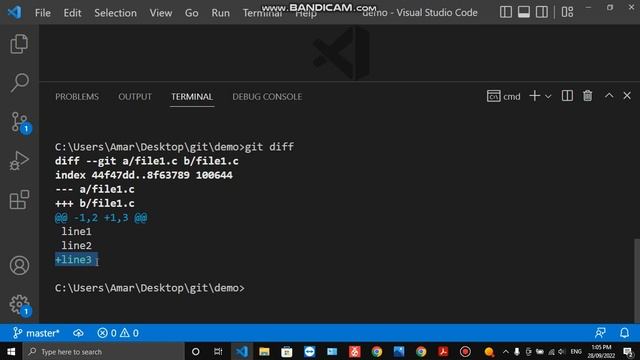Viewport: 640px width, 360px height.
Task: Open the Windows Start button
Action: click(x=11, y=351)
